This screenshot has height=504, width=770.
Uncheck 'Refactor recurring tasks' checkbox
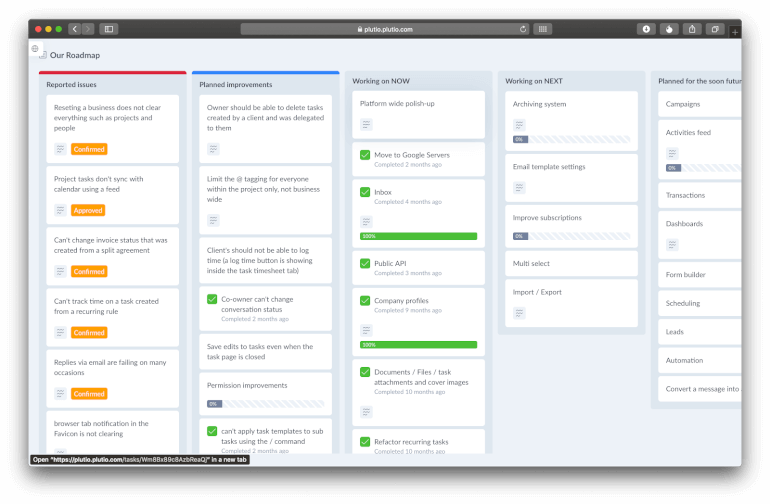click(365, 442)
